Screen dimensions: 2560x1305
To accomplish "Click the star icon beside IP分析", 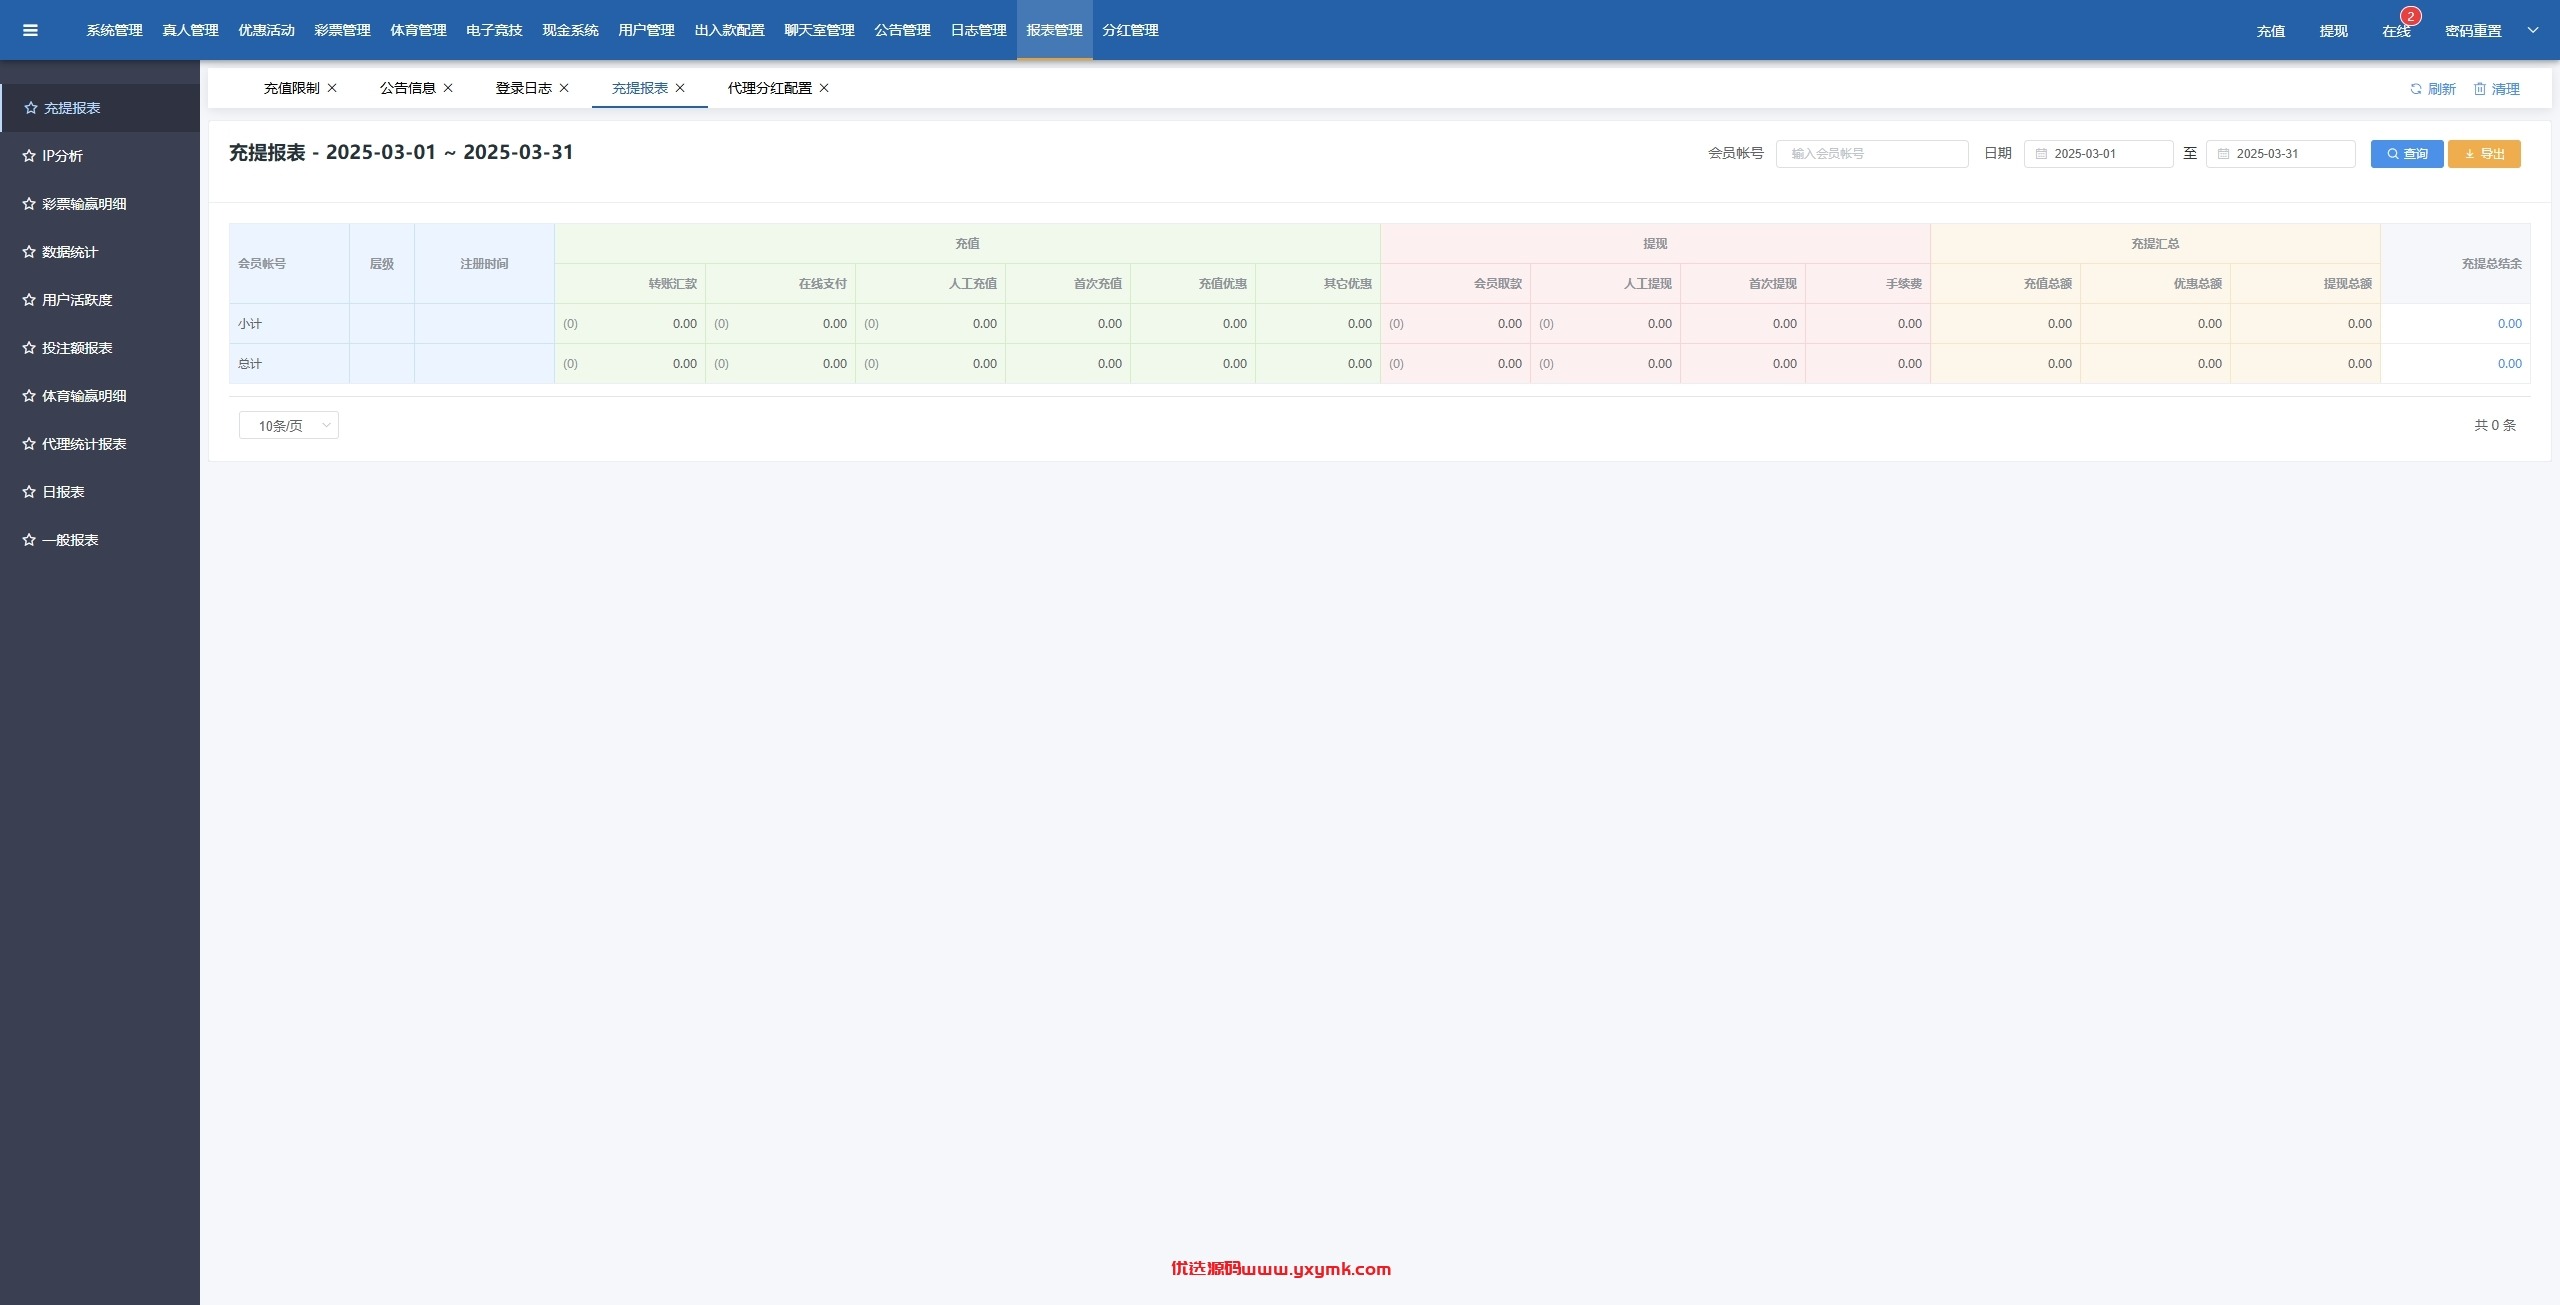I will (x=29, y=156).
